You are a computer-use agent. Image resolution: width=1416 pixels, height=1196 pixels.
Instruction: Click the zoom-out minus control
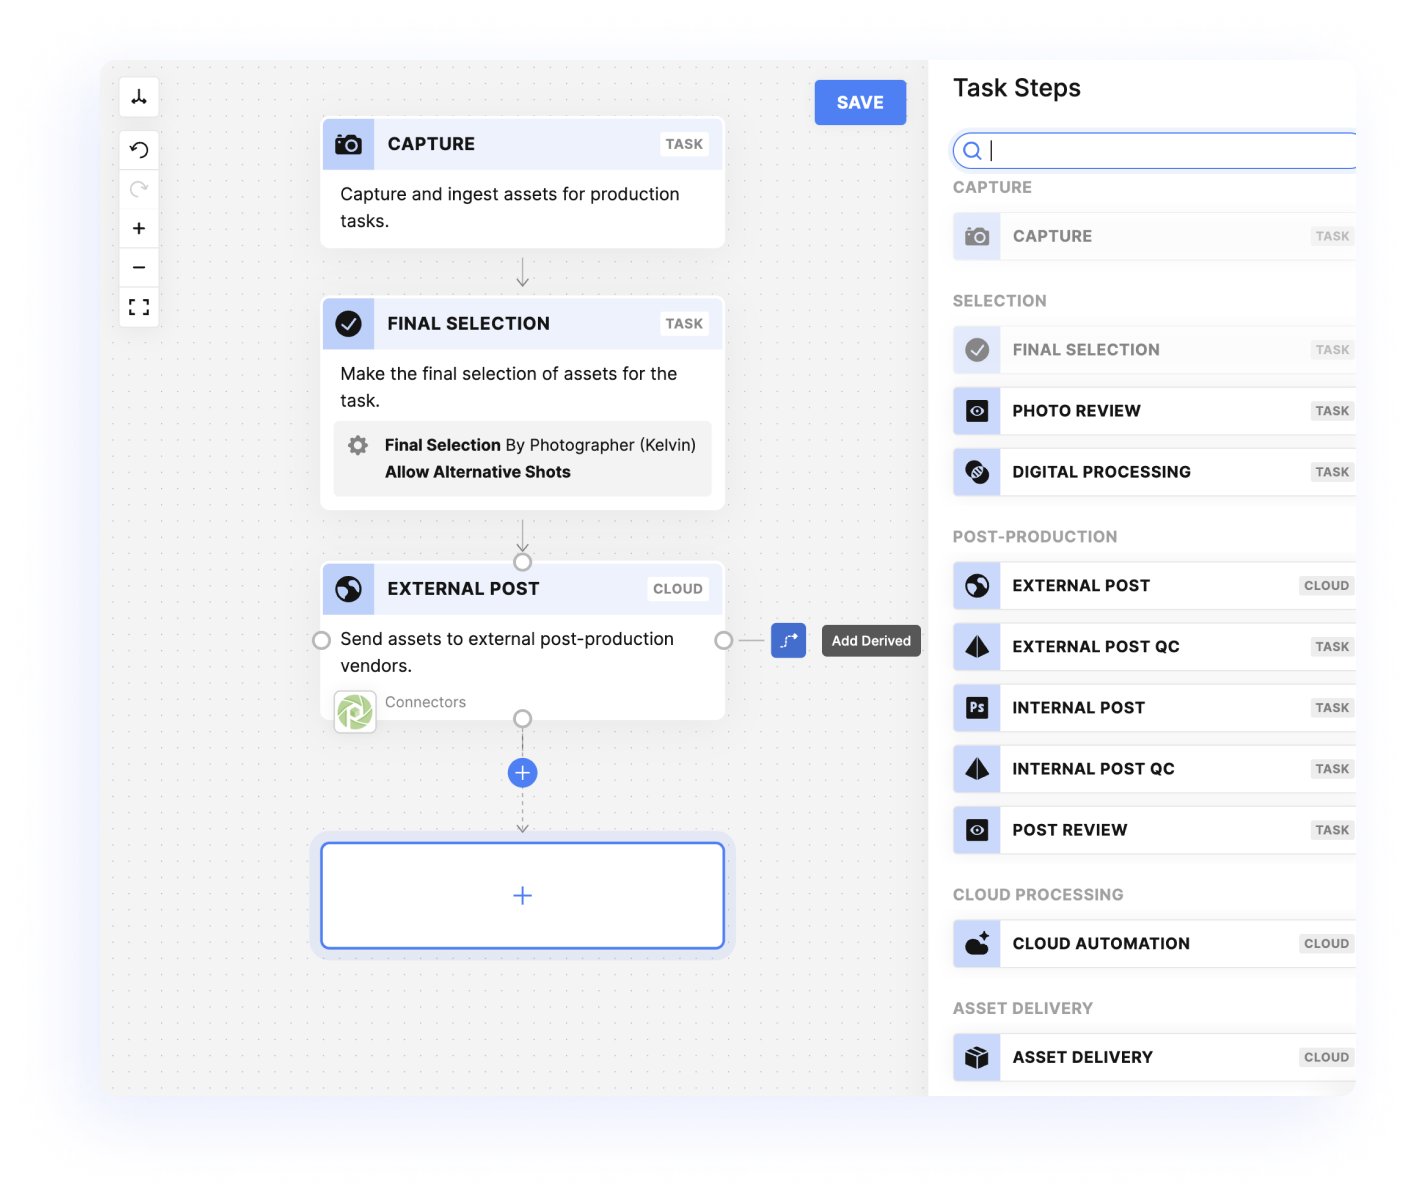(x=139, y=267)
